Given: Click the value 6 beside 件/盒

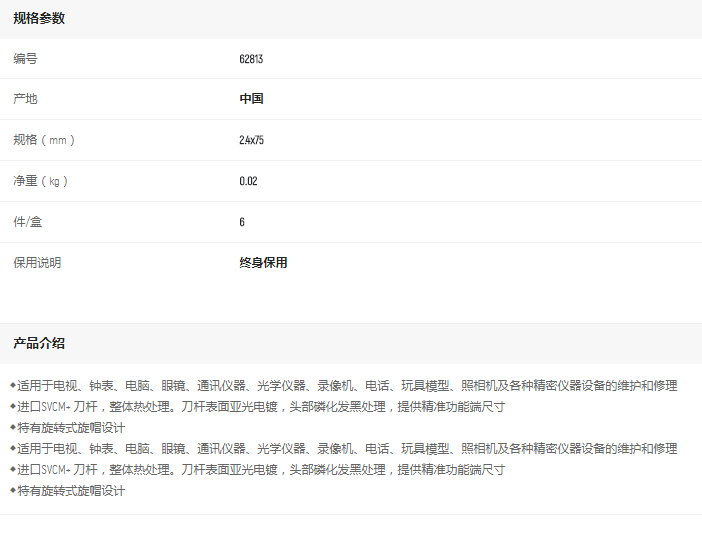Looking at the screenshot, I should 242,222.
